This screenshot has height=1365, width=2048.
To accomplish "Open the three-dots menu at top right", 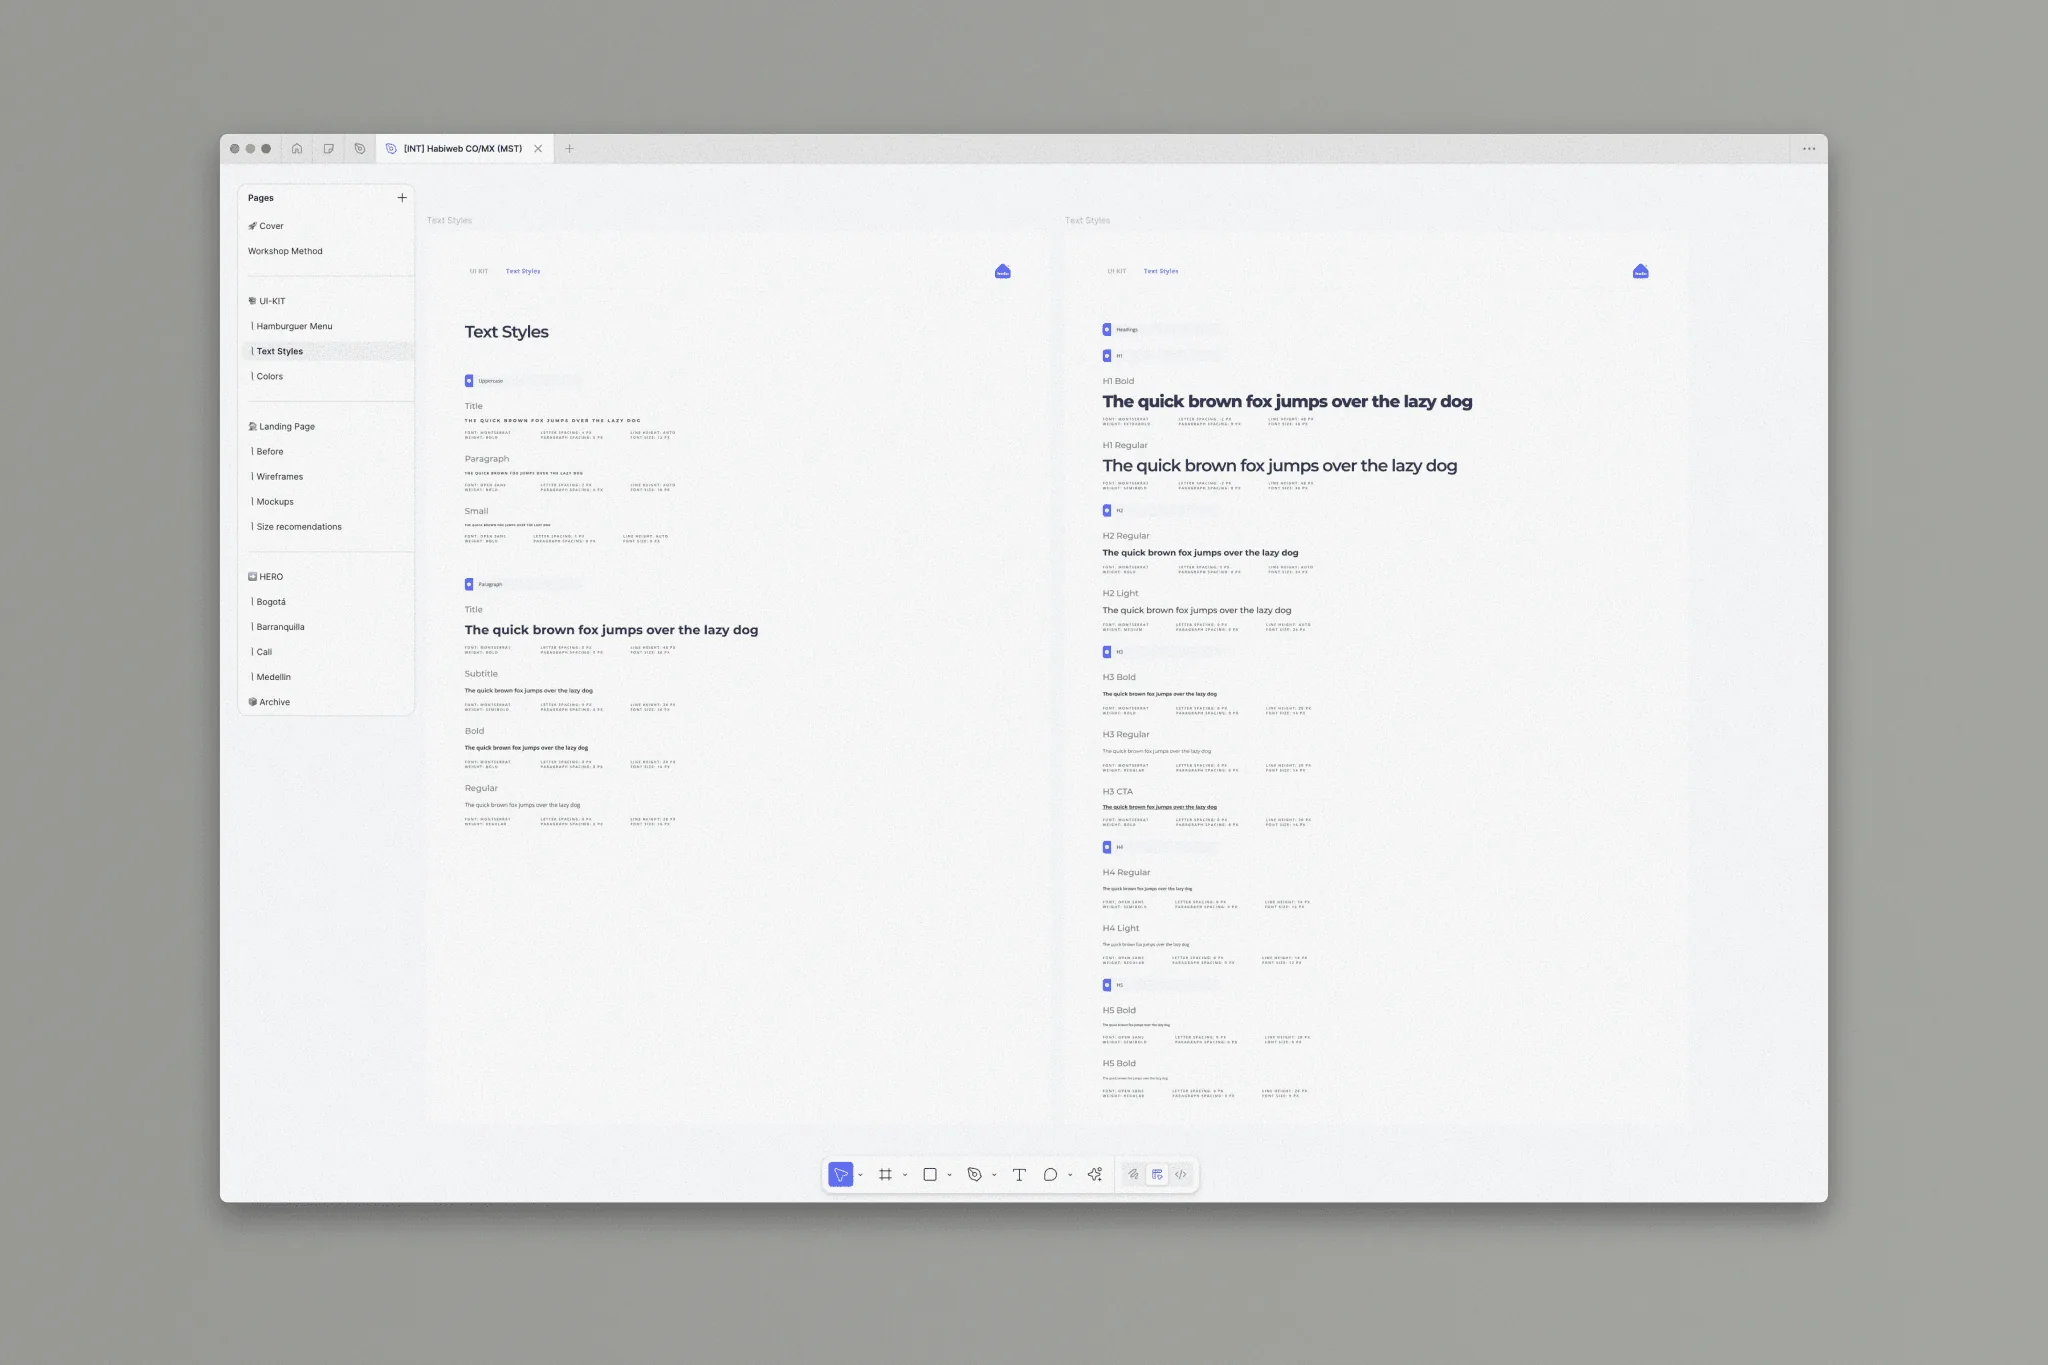I will point(1808,148).
